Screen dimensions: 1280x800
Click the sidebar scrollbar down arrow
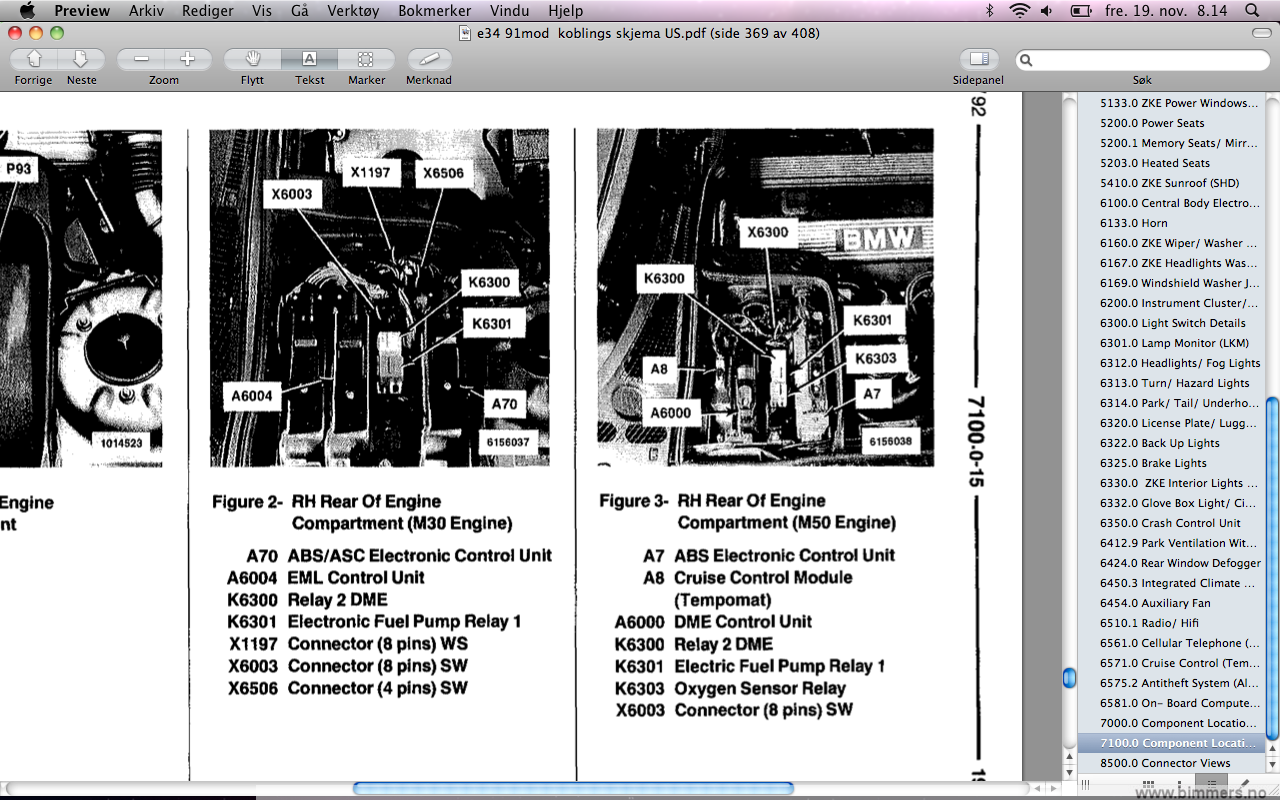click(1272, 766)
